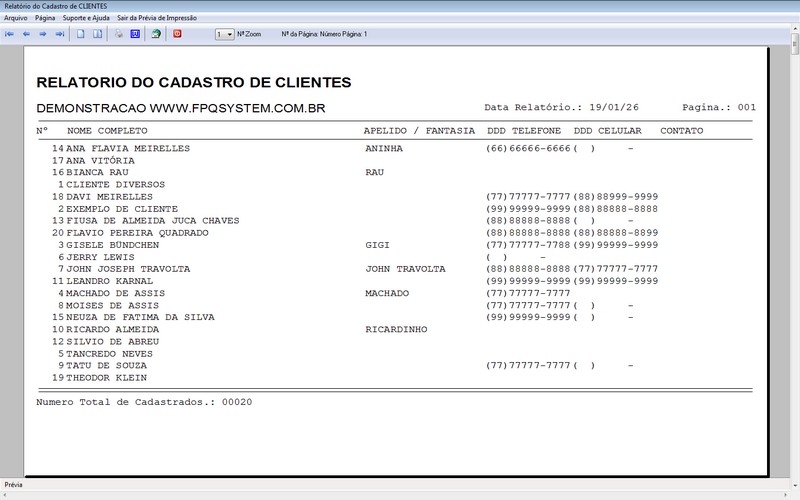
Task: Click the name MOISES DE ASSIS
Action: click(x=113, y=306)
